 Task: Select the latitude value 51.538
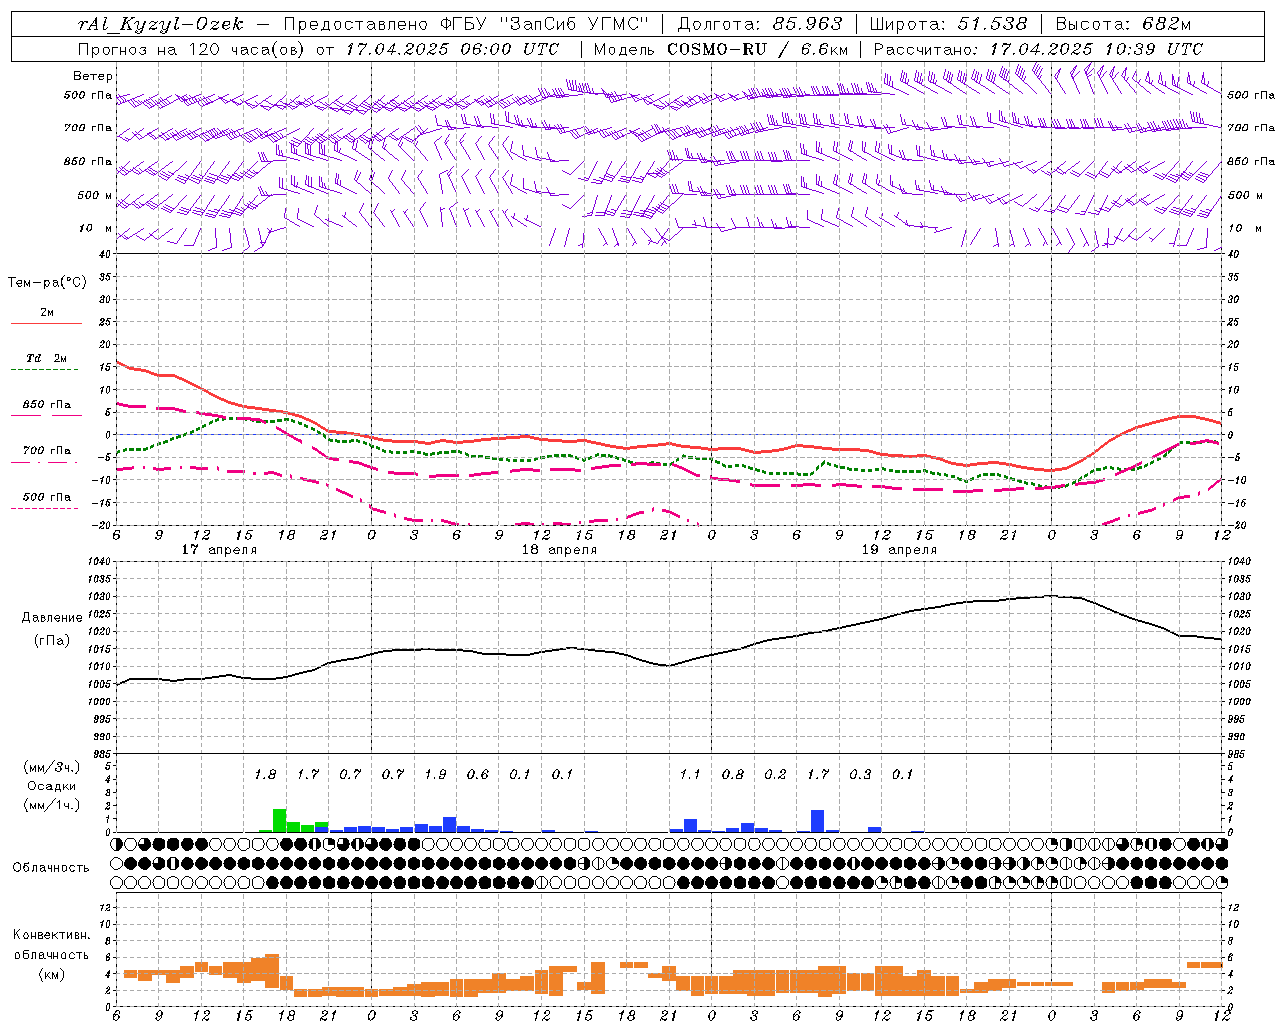pyautogui.click(x=993, y=24)
